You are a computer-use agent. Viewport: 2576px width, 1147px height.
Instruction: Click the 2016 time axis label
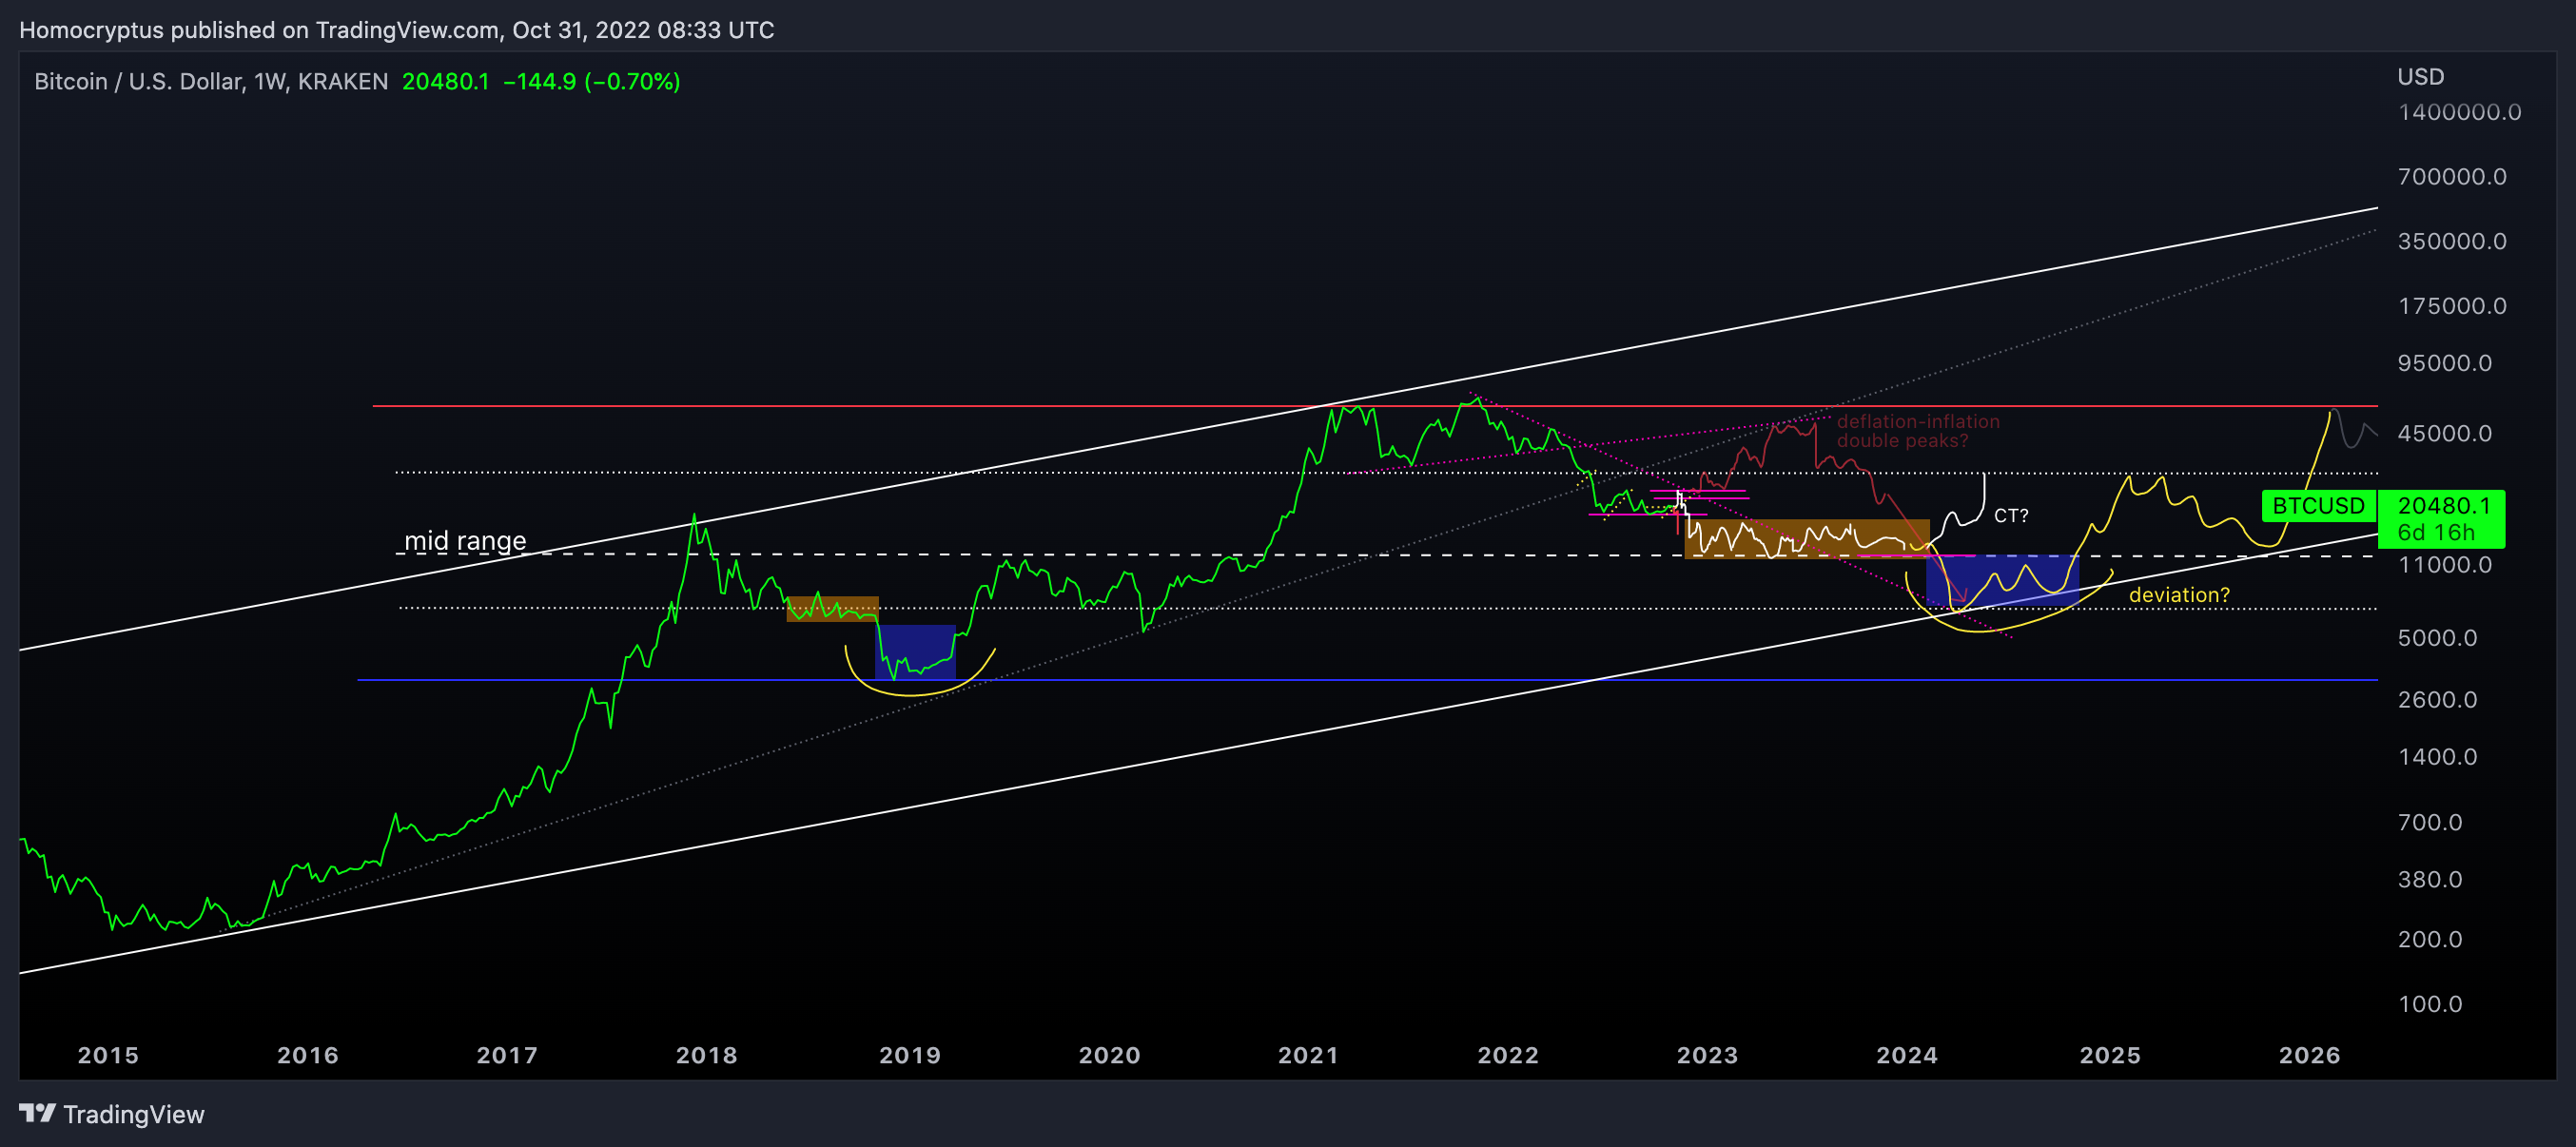click(308, 1056)
